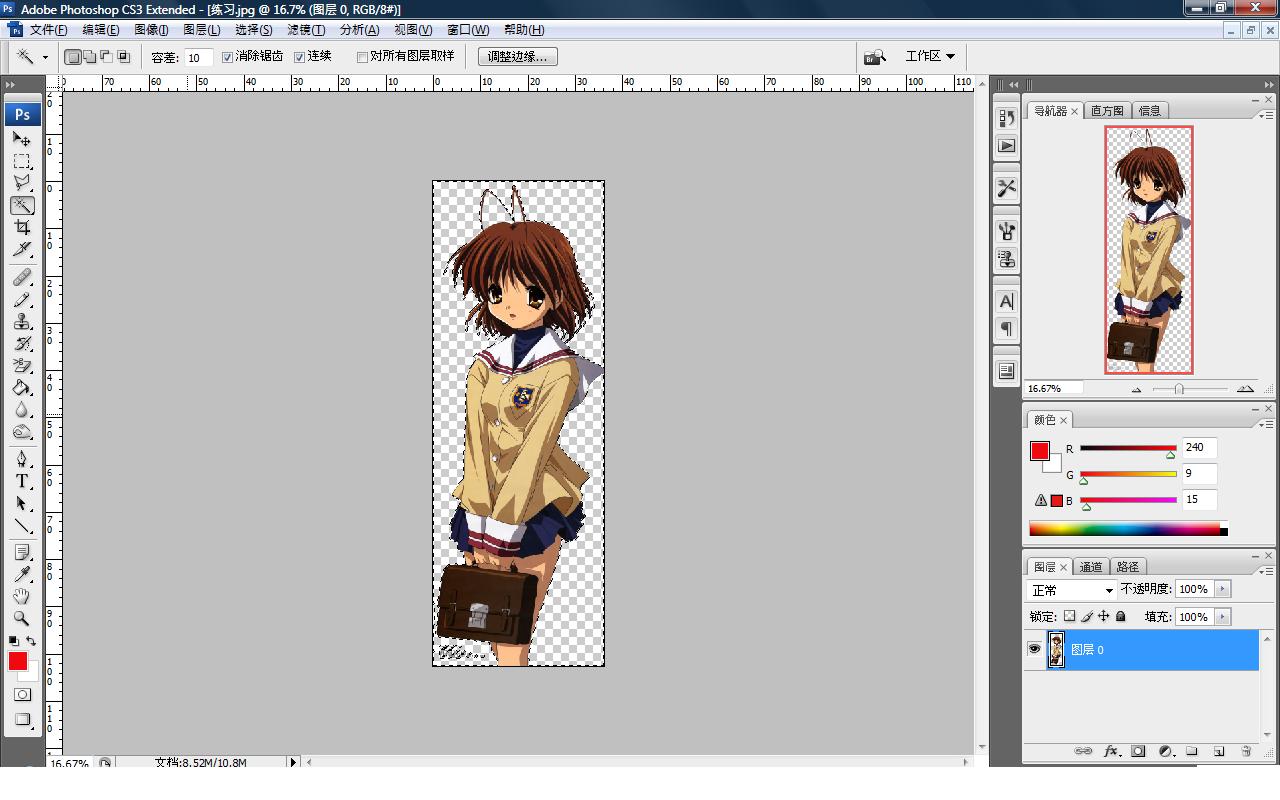Open the Paragraph panel icon
1280x800 pixels.
1006,328
